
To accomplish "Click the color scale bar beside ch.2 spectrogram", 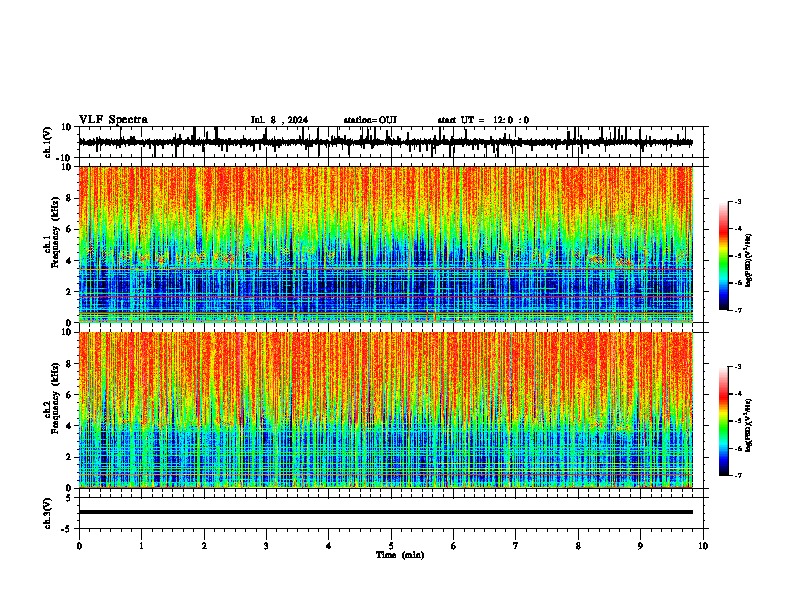I will (724, 421).
